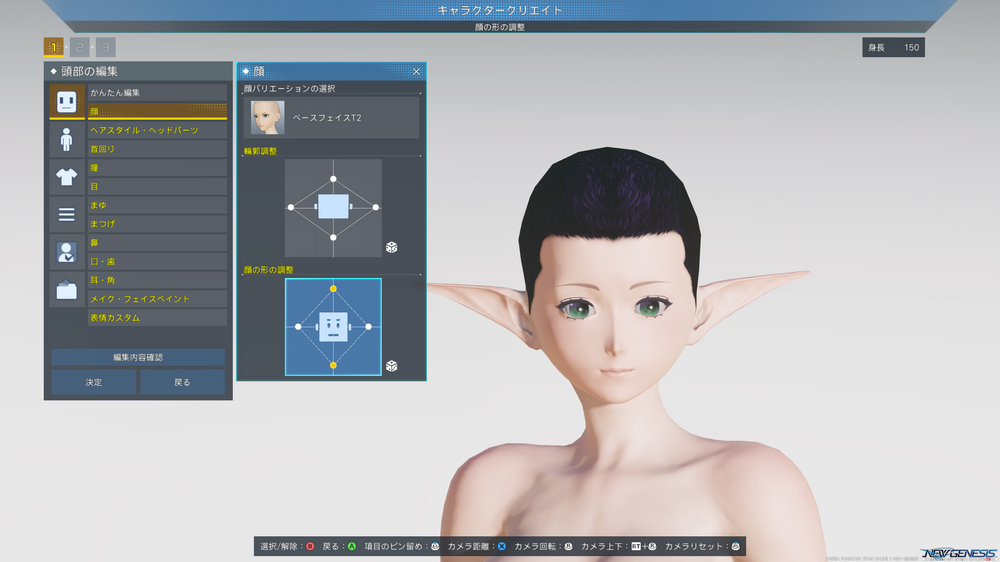The width and height of the screenshot is (1000, 562).
Task: Click the 頭部の編集 panel header
Action: [138, 71]
